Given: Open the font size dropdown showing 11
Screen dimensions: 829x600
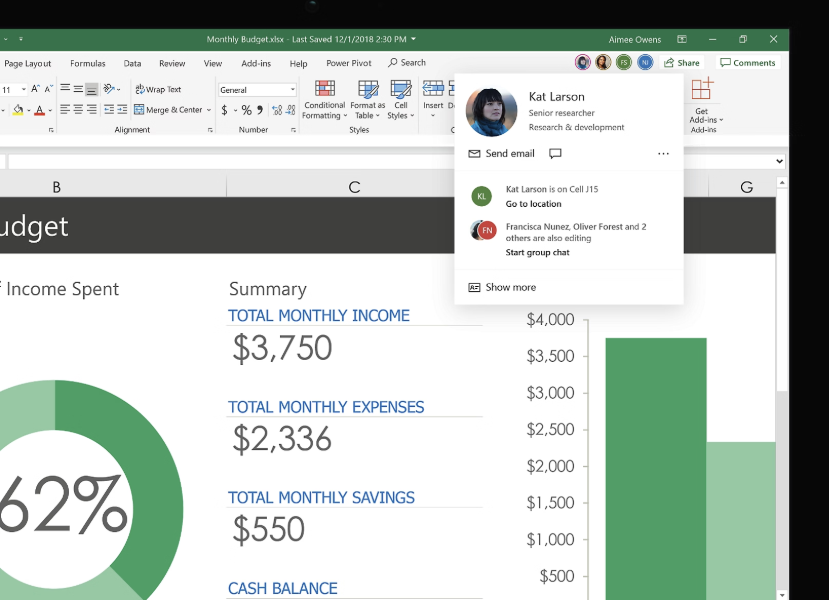Looking at the screenshot, I should pos(24,89).
